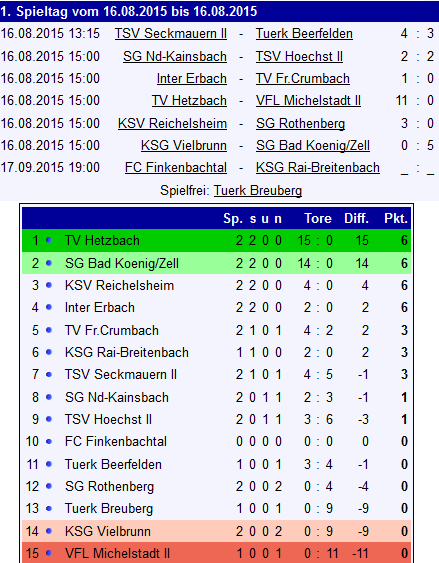
Task: Click blue dot icon beside KSV Reichelsheim
Action: 49,285
